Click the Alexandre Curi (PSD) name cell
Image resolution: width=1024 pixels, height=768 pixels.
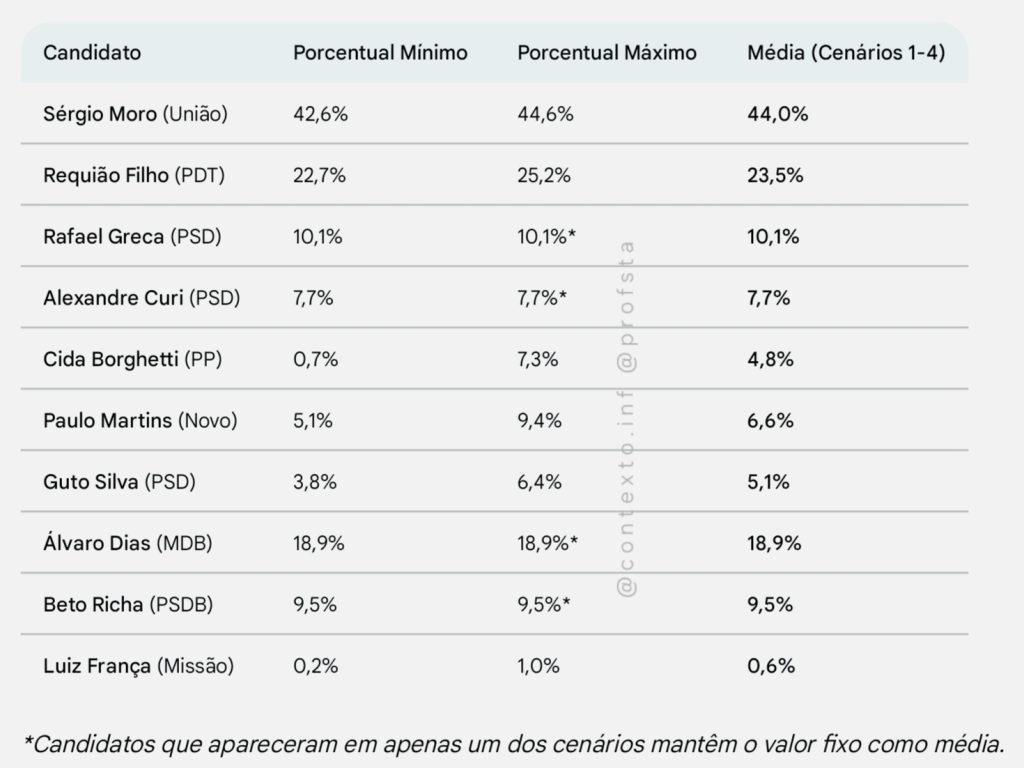pos(142,298)
